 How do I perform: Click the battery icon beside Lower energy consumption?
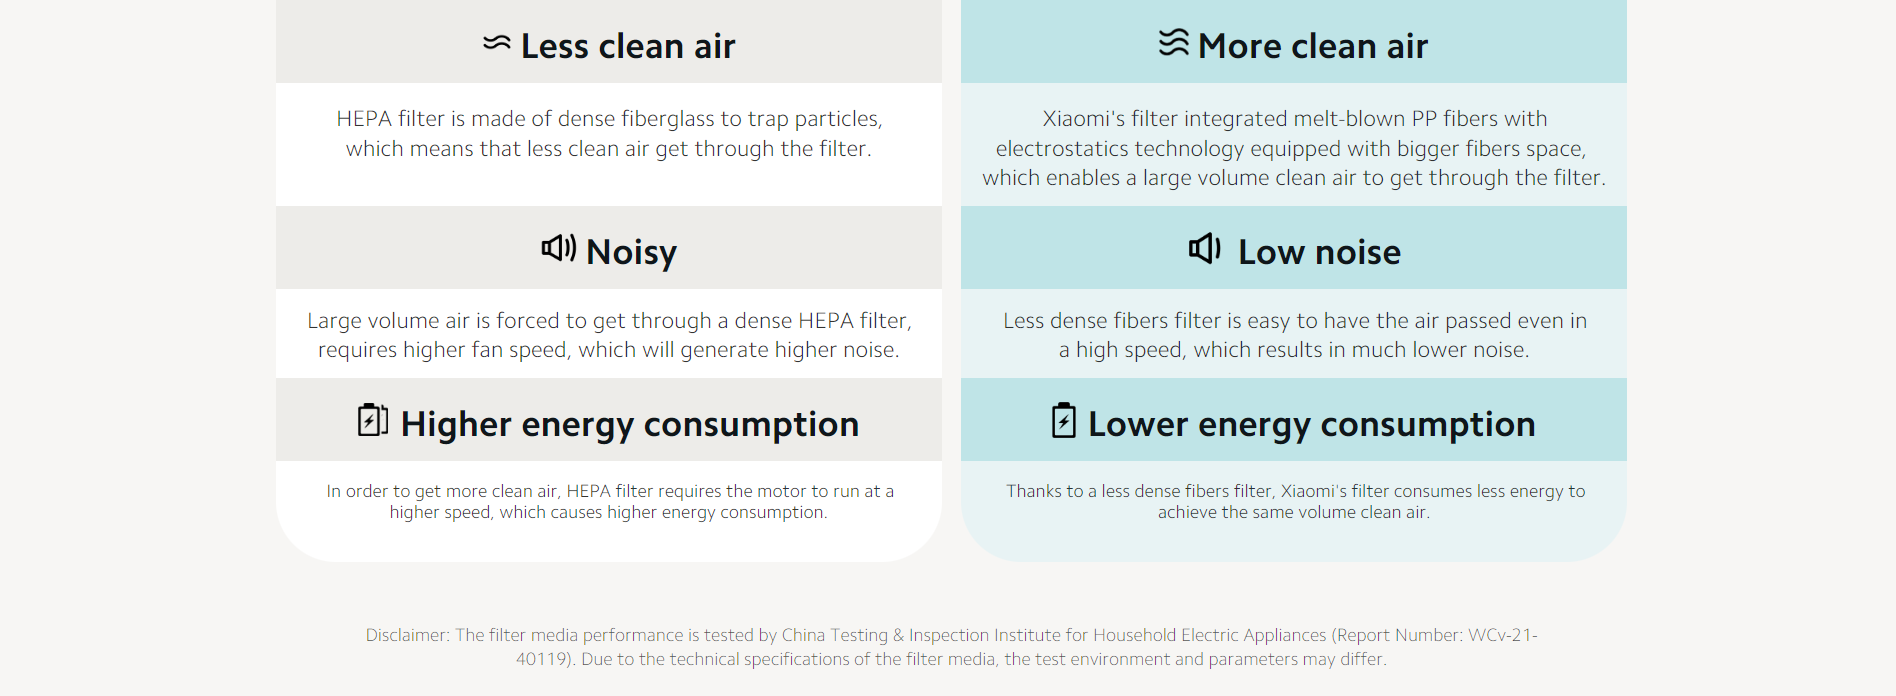[x=1064, y=420]
